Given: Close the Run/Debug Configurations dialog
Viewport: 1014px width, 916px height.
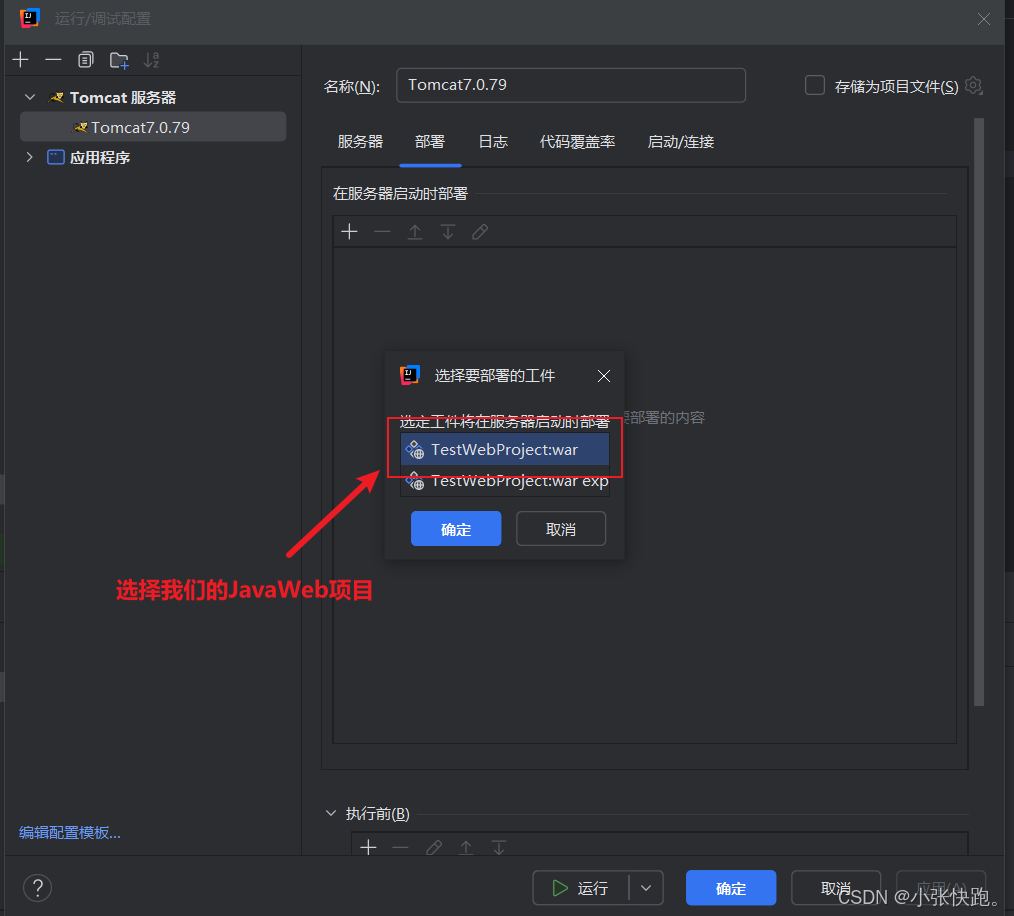Looking at the screenshot, I should (984, 19).
